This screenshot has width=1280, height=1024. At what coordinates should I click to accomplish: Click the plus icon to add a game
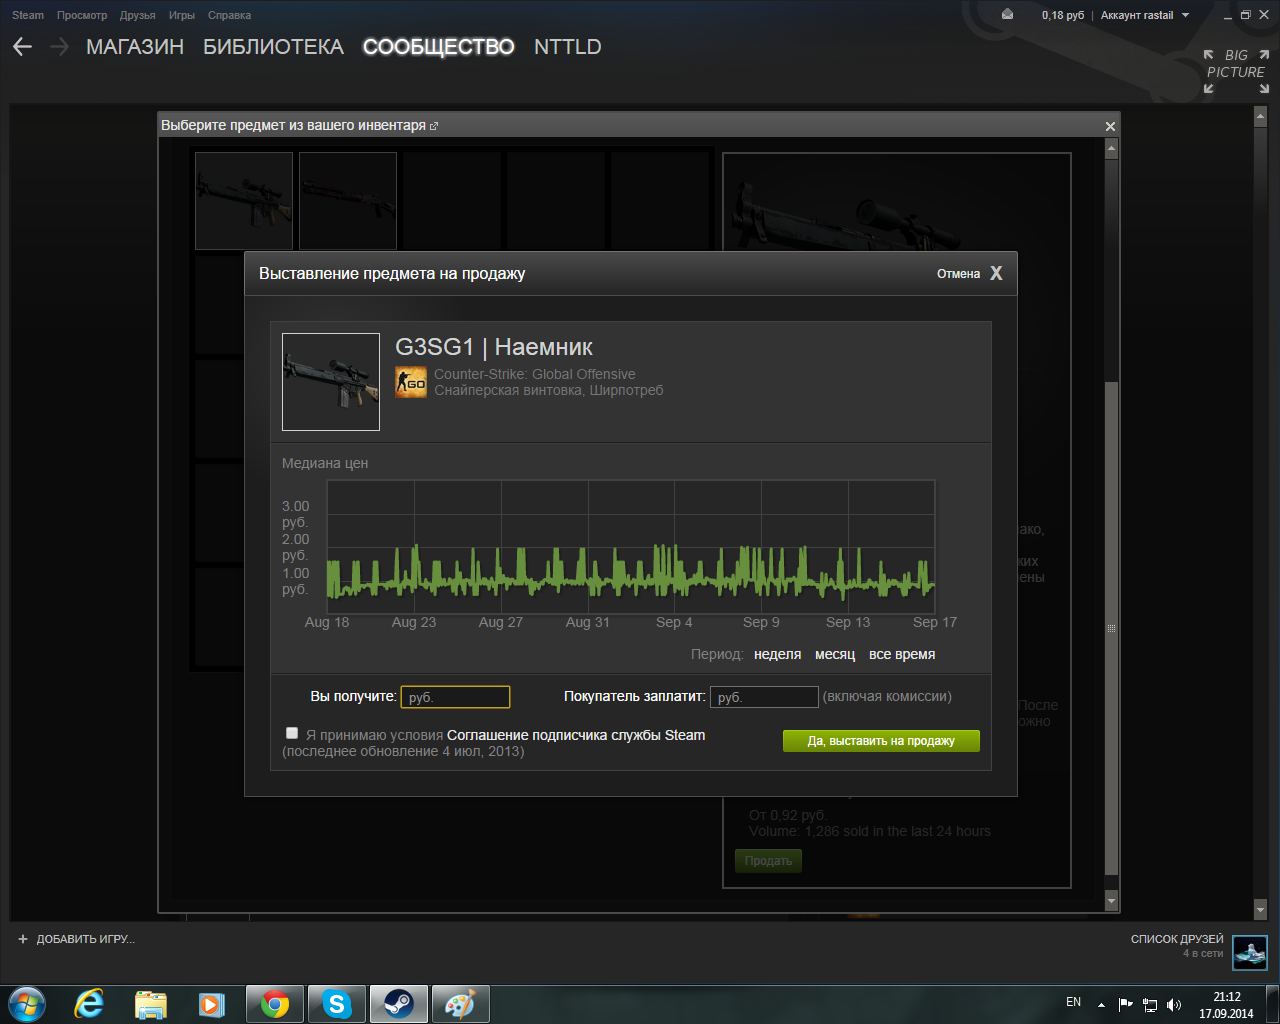click(x=23, y=939)
